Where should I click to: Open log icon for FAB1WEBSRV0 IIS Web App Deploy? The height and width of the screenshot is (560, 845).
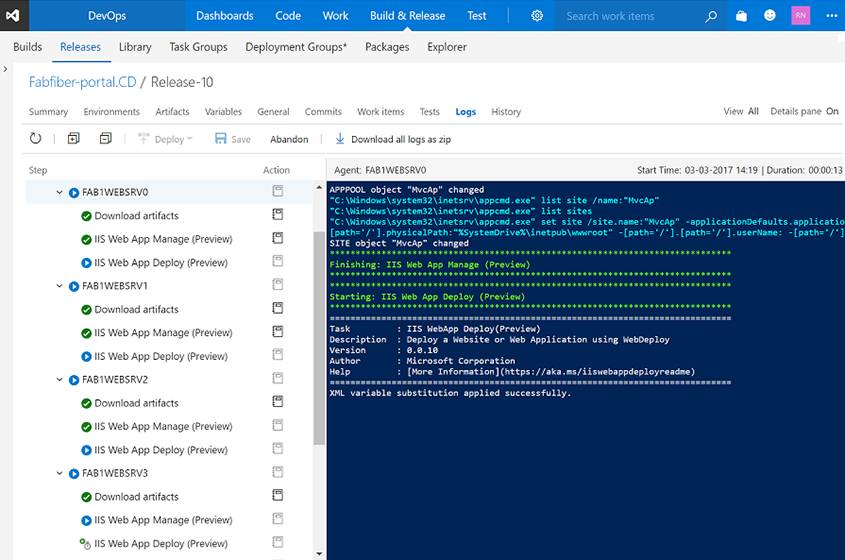[x=278, y=261]
